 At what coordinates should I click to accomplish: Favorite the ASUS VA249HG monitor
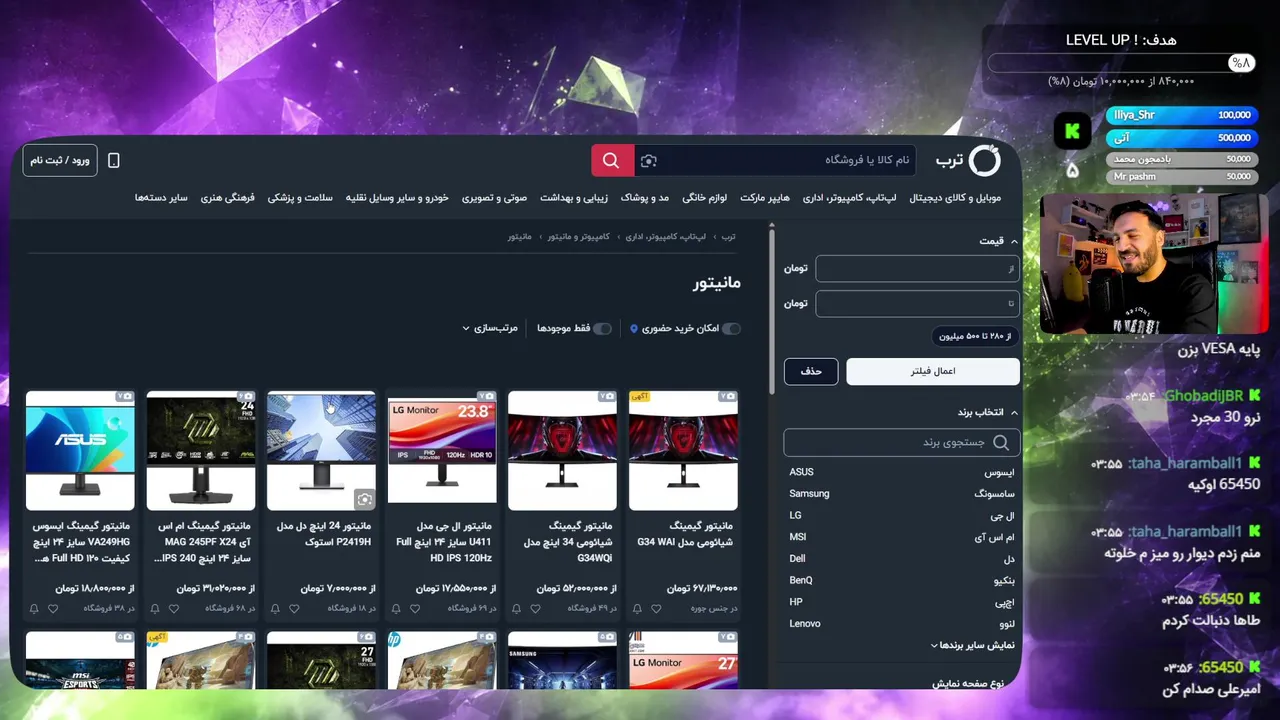pyautogui.click(x=53, y=608)
